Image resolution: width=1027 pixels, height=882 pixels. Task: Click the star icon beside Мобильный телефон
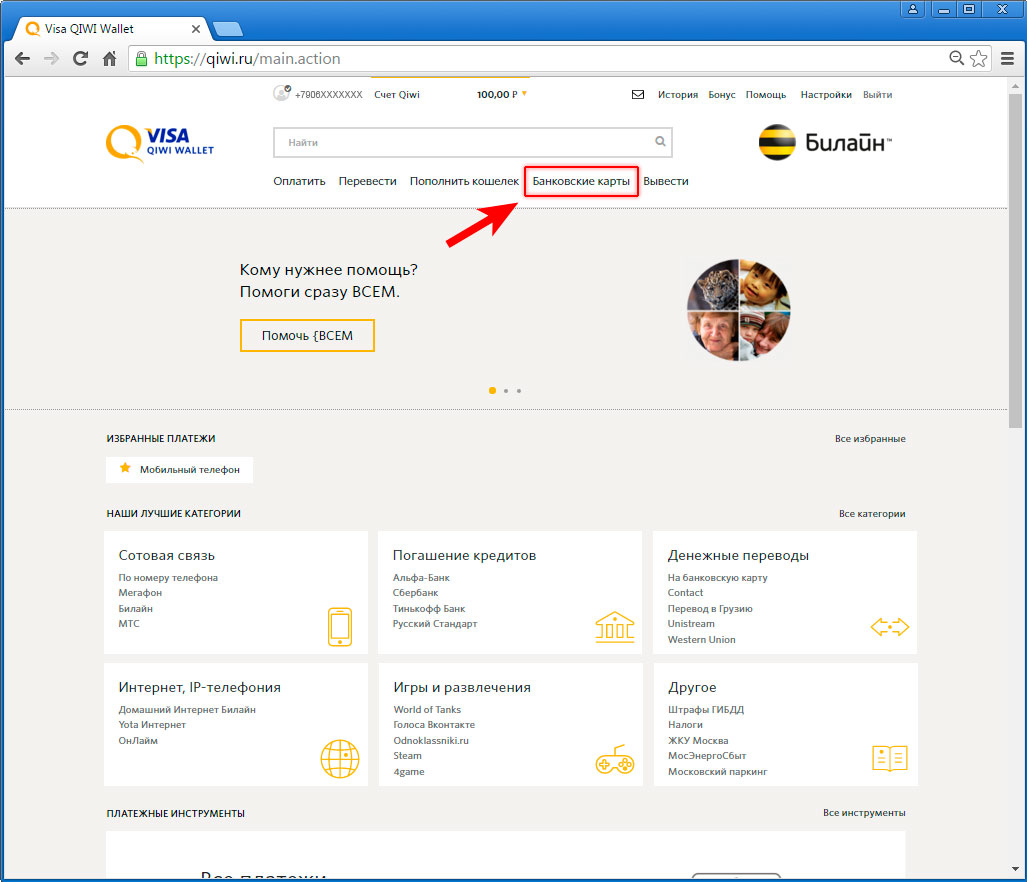pyautogui.click(x=125, y=468)
